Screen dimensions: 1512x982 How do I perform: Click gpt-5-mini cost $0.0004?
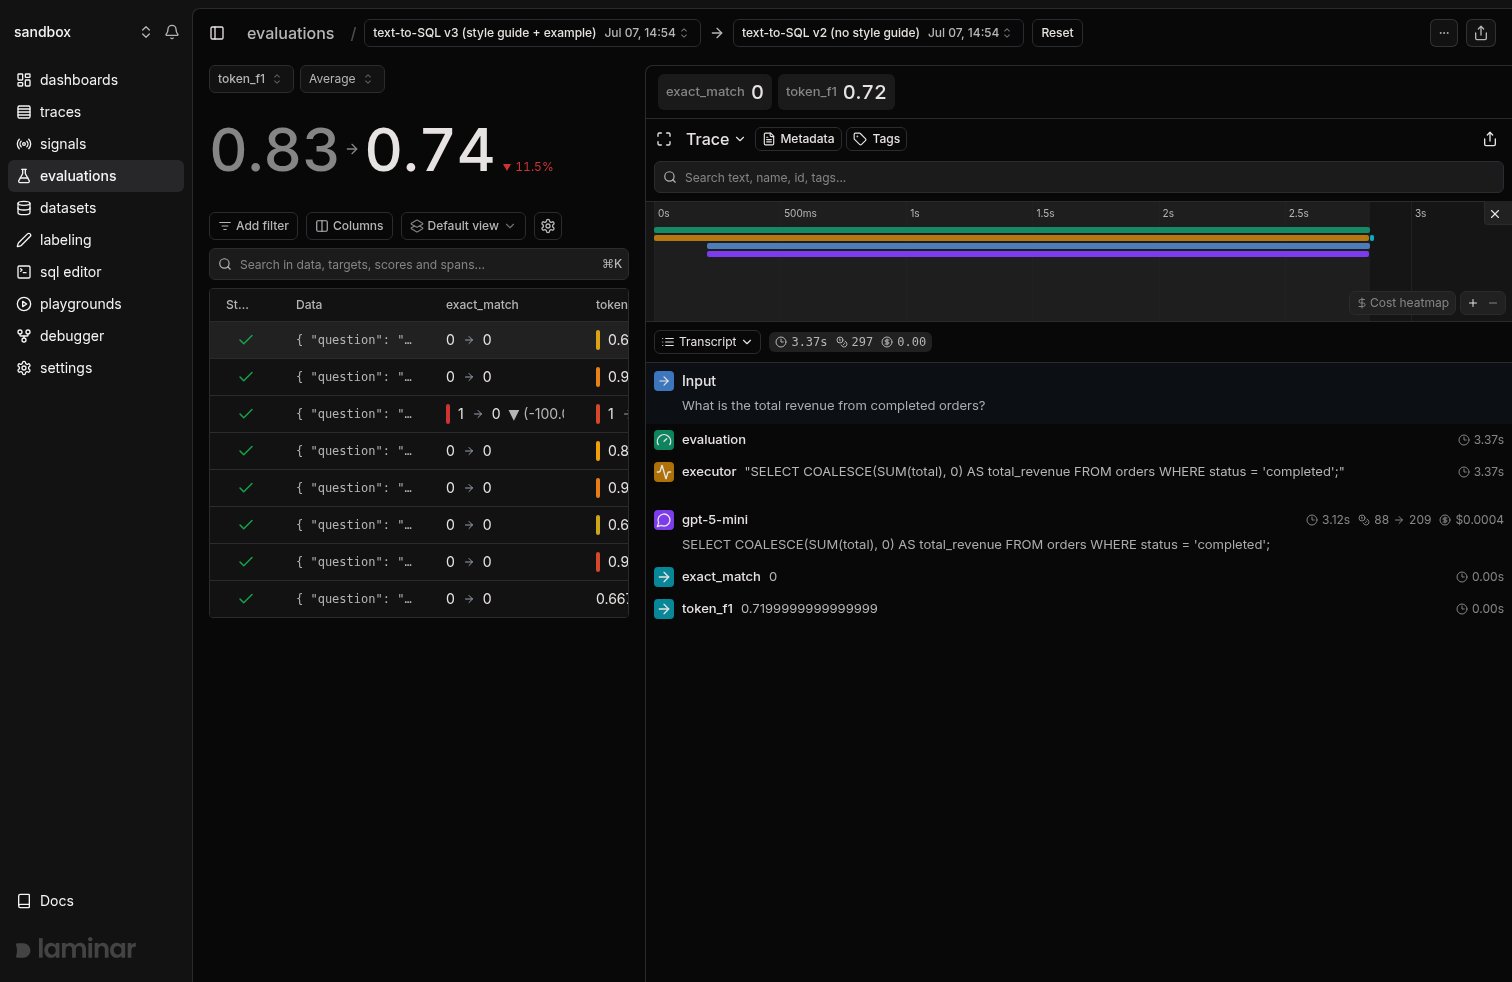pos(1471,520)
